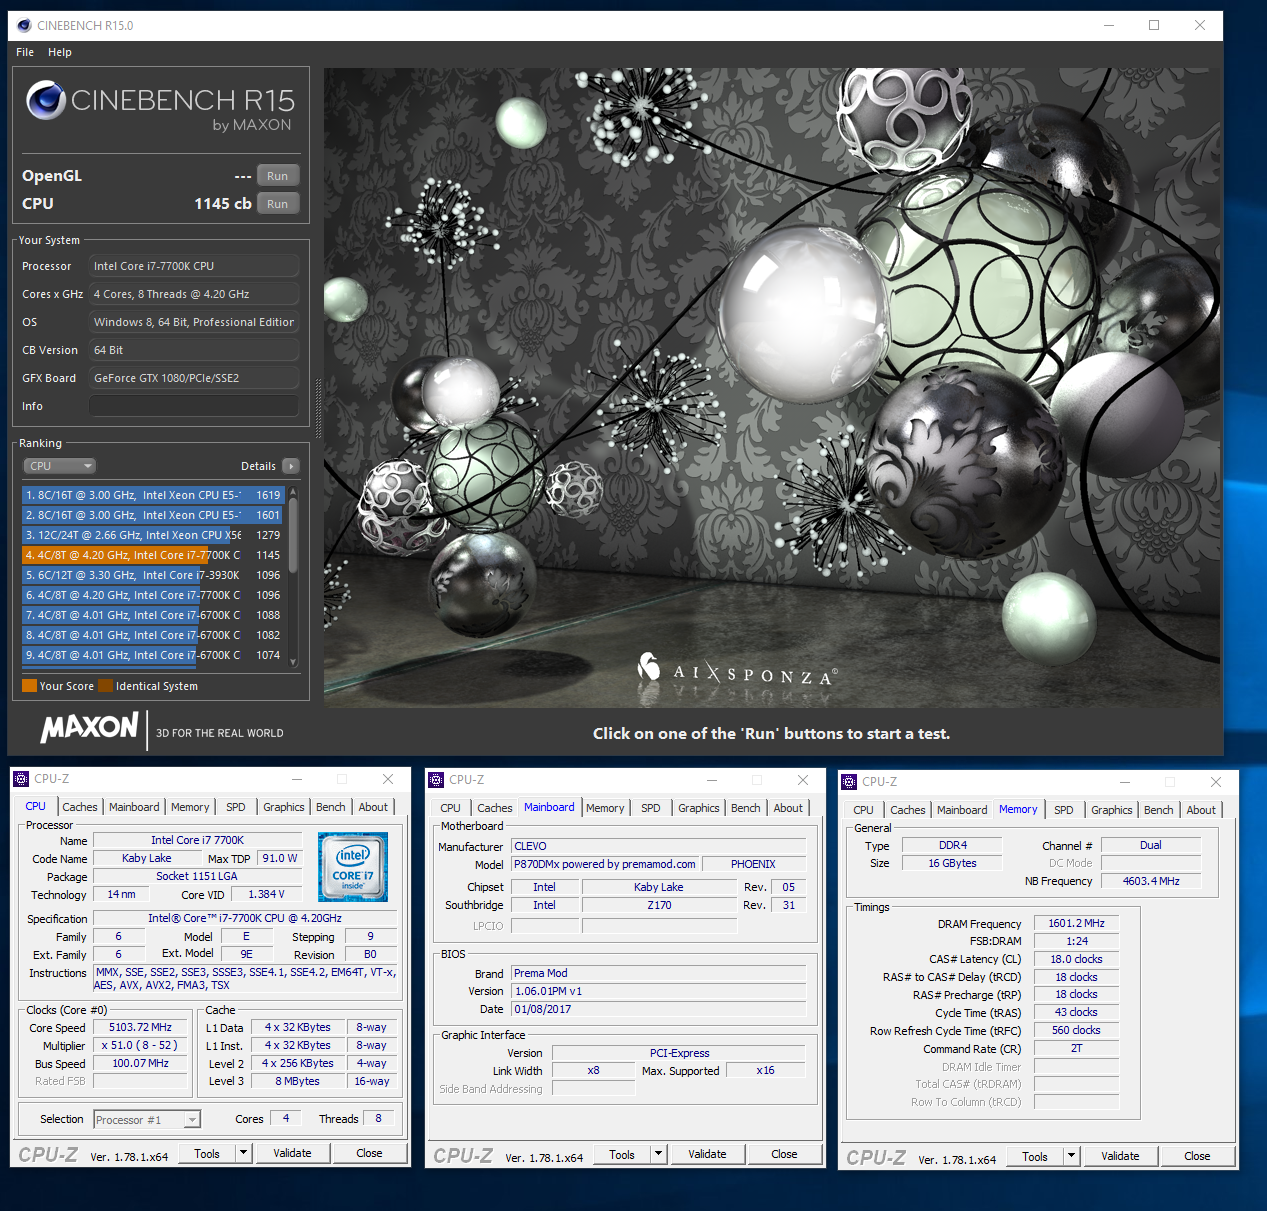Viewport: 1267px width, 1211px height.
Task: Click CPU-Z icon in the CPU tab window
Action: pyautogui.click(x=21, y=778)
